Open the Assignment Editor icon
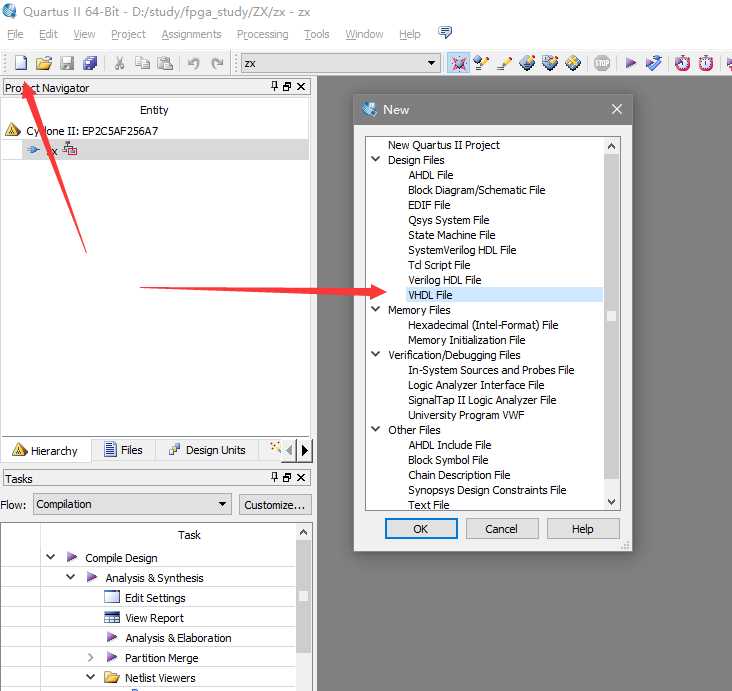Viewport: 732px width, 691px height. click(481, 63)
